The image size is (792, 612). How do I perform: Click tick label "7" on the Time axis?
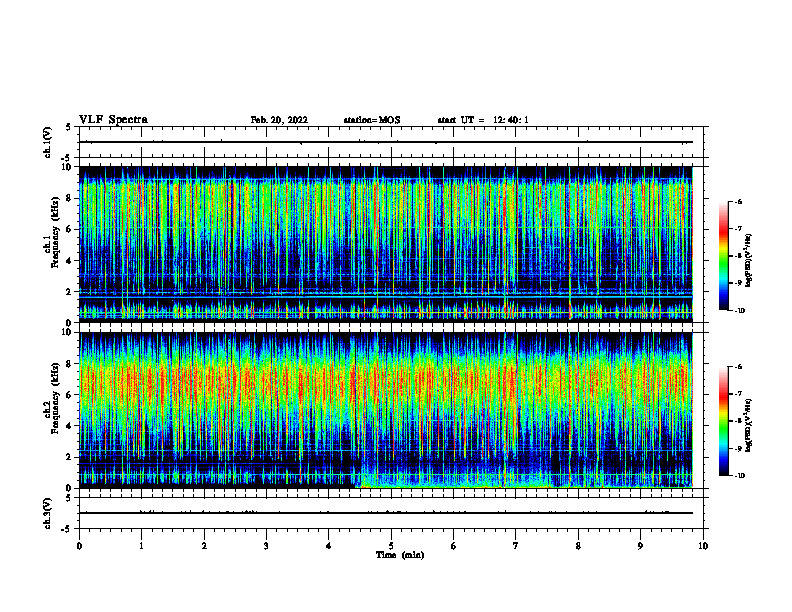click(516, 546)
